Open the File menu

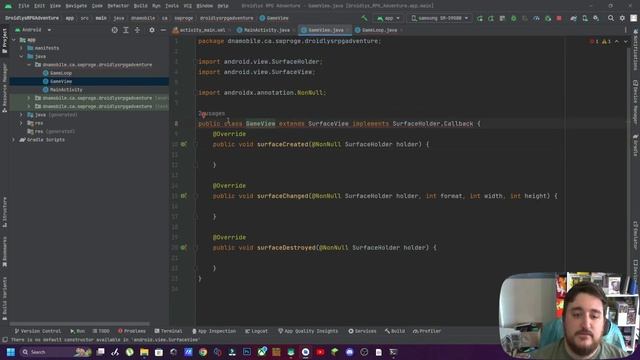pyautogui.click(x=24, y=6)
